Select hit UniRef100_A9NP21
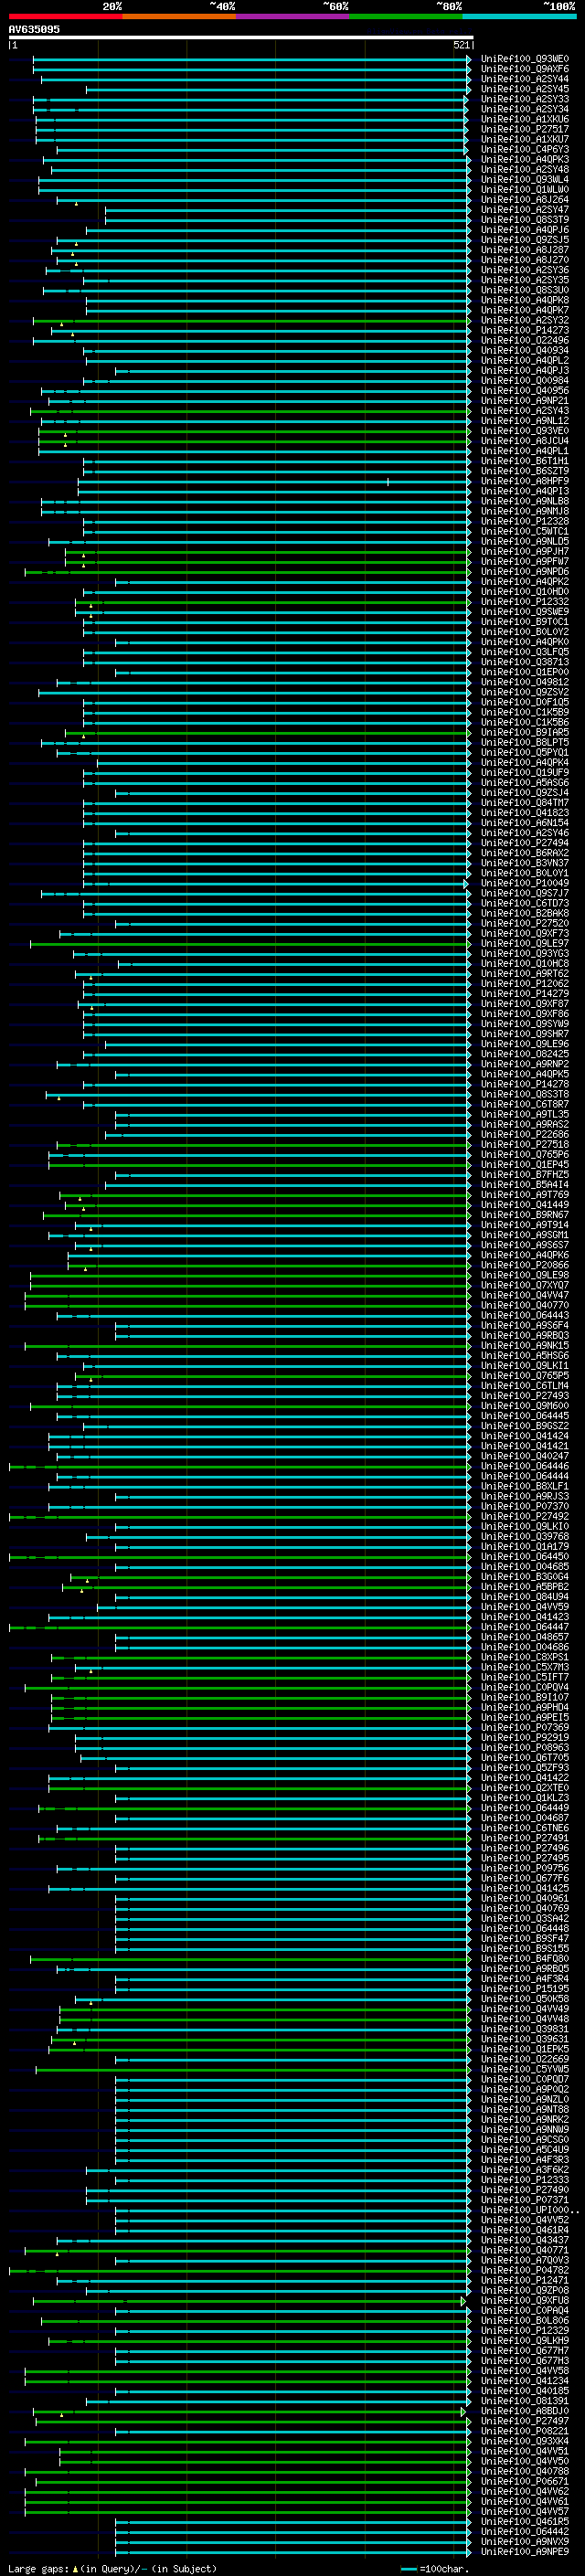The height and width of the screenshot is (2576, 585). pyautogui.click(x=525, y=401)
